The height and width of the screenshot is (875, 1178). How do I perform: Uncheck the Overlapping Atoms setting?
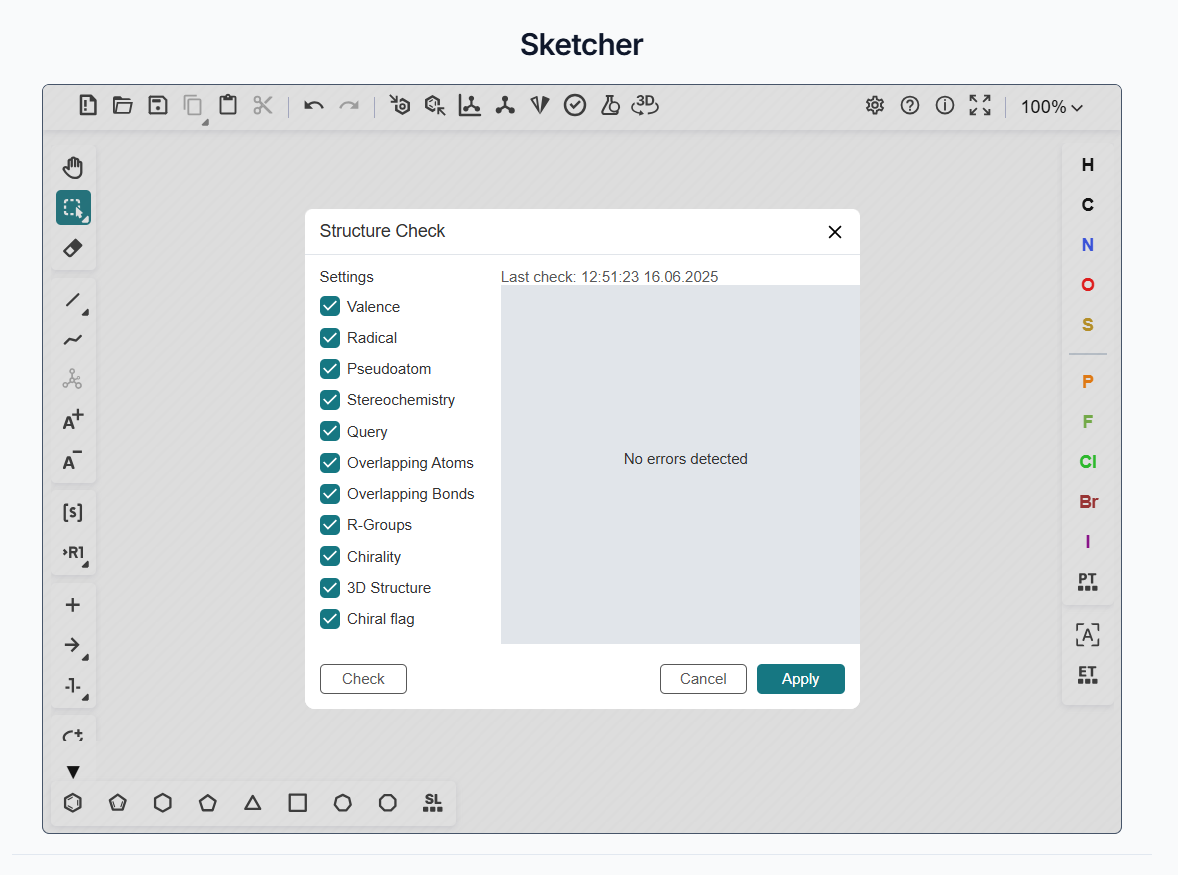click(x=330, y=462)
